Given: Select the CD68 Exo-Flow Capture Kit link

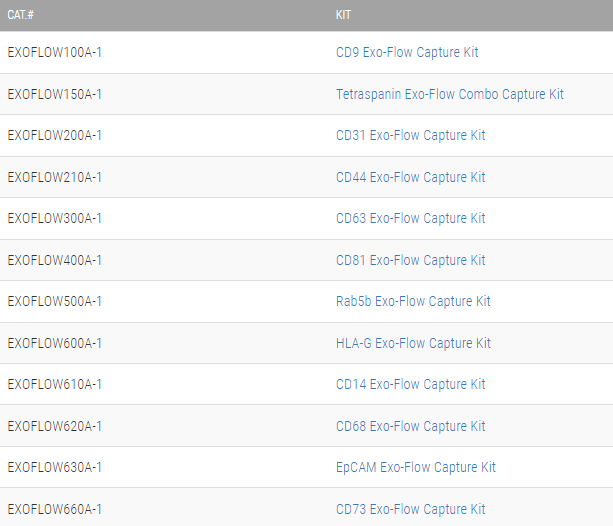Looking at the screenshot, I should pos(410,426).
